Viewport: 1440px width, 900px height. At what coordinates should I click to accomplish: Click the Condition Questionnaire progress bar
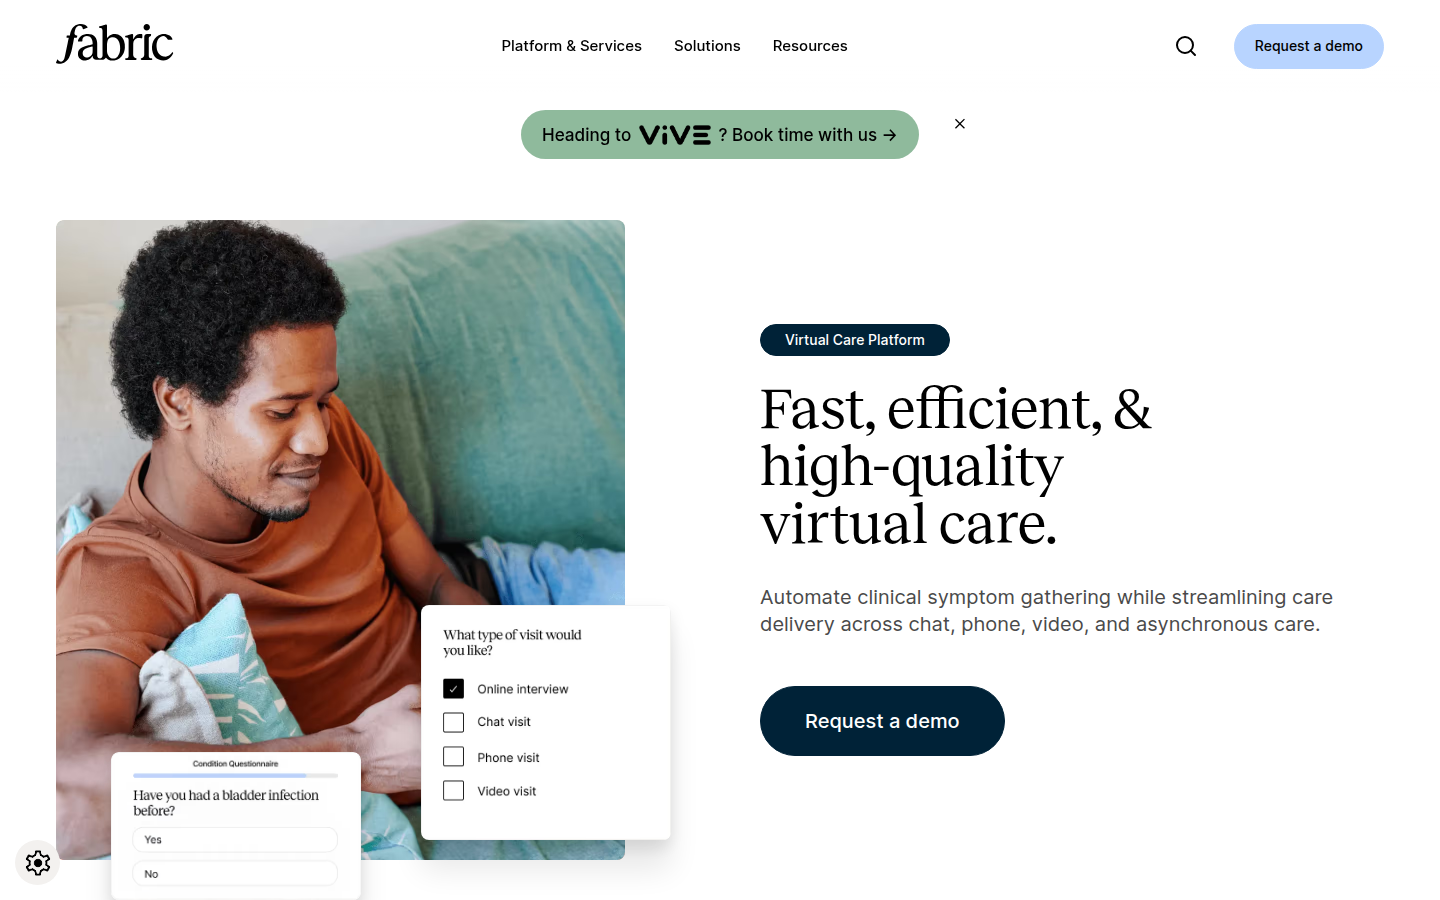point(235,775)
